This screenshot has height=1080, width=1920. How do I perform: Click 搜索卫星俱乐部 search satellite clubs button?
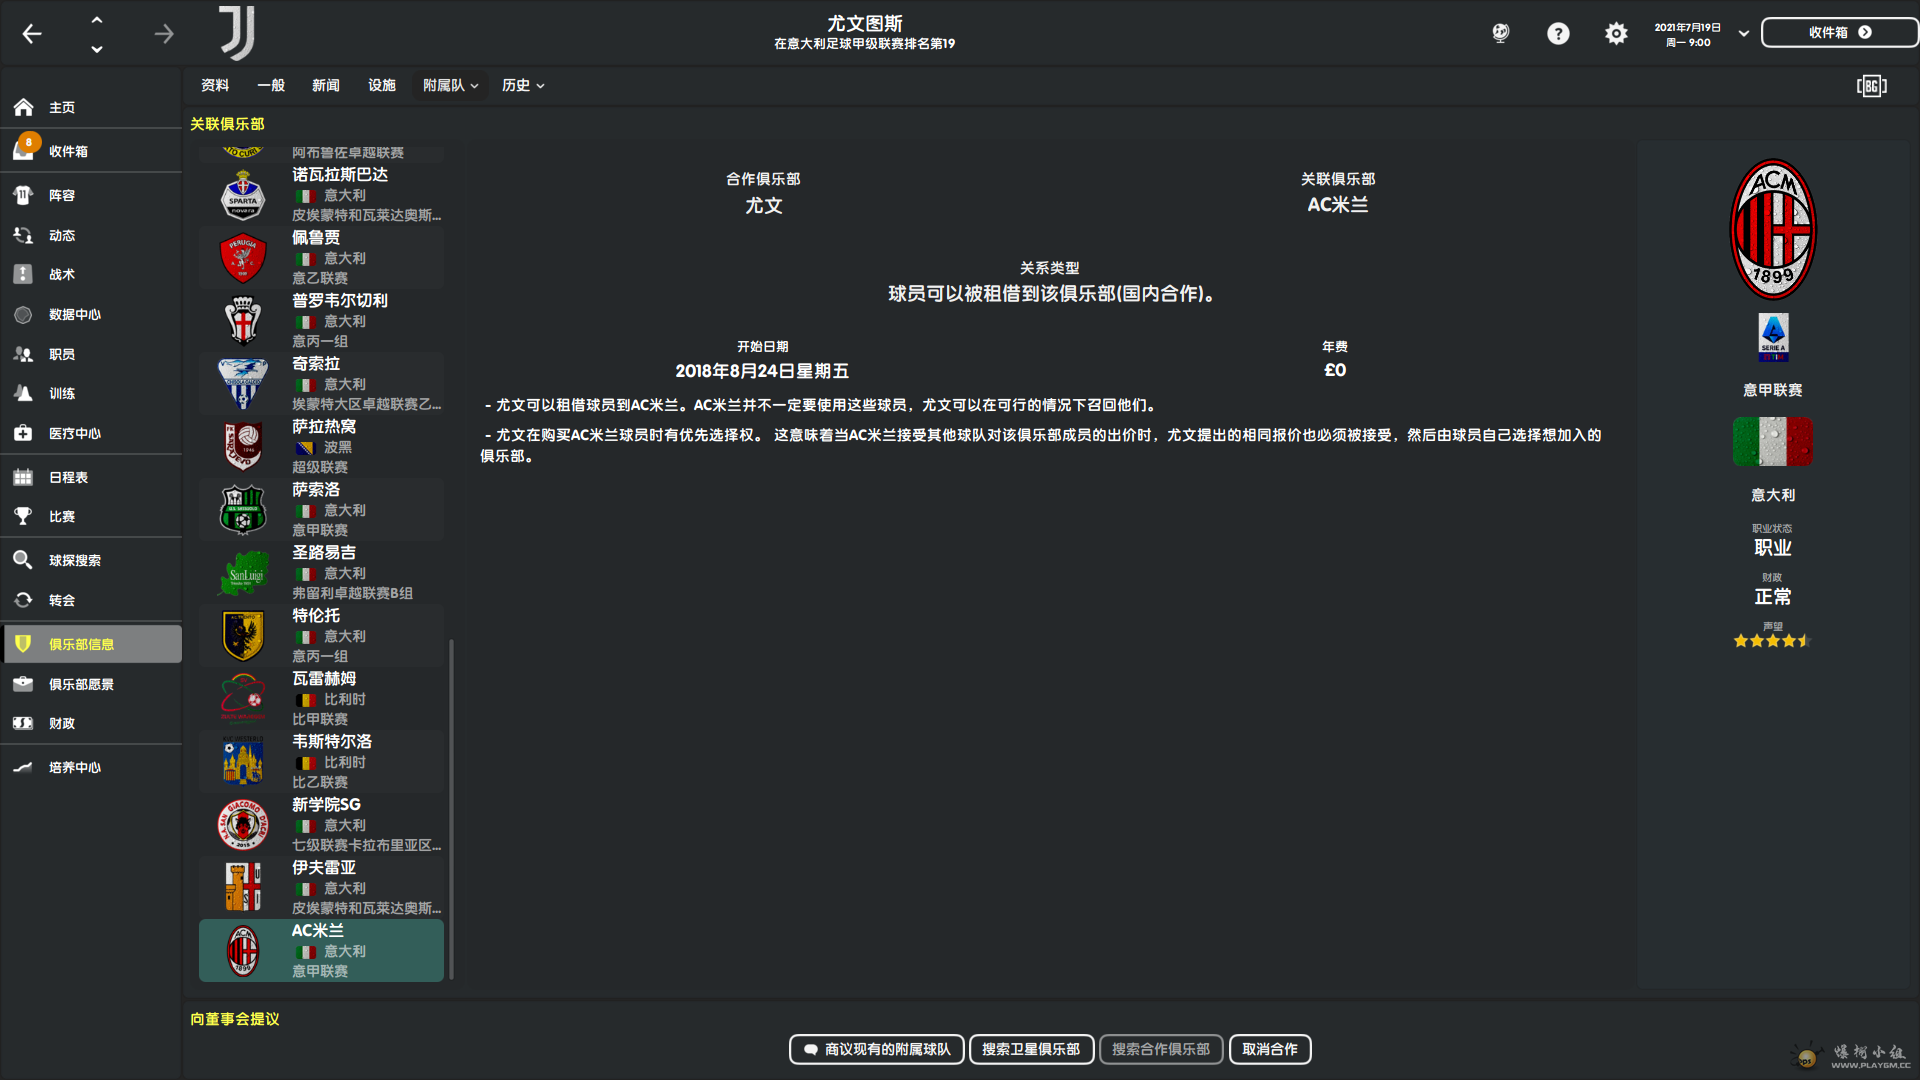[1030, 1049]
